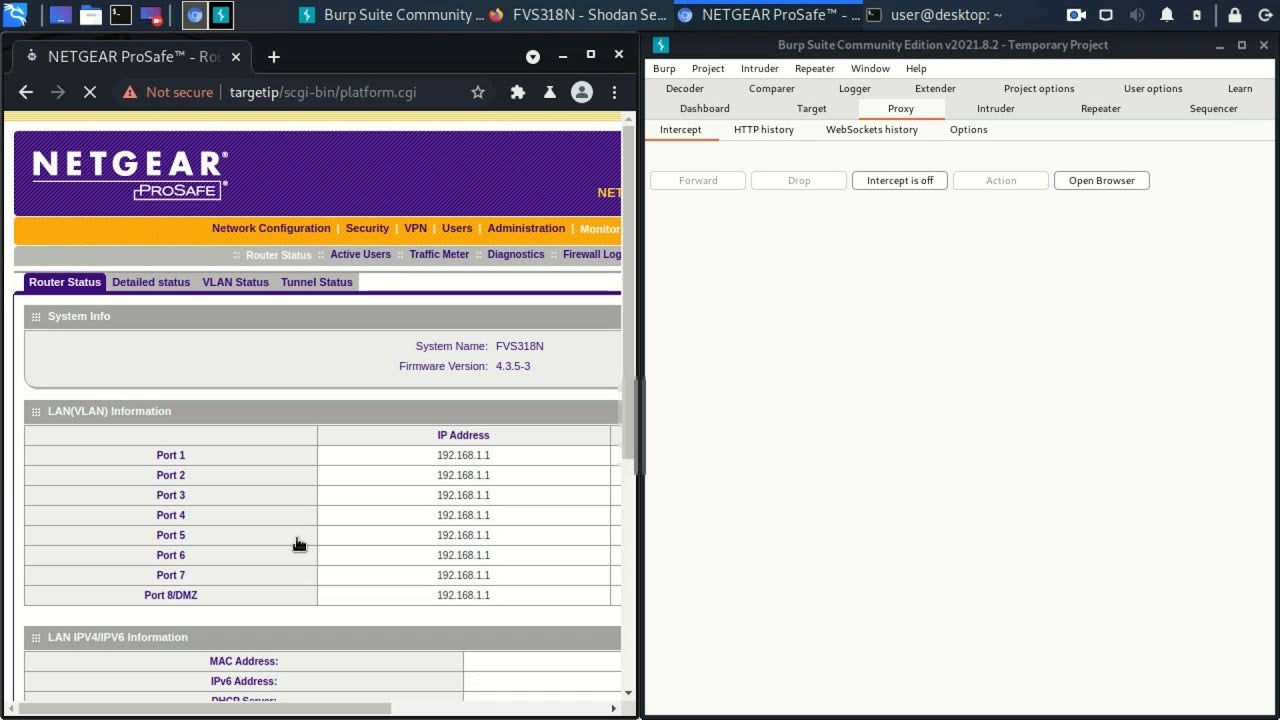Open the Kali Linux applications menu
1280x720 pixels.
tap(15, 15)
